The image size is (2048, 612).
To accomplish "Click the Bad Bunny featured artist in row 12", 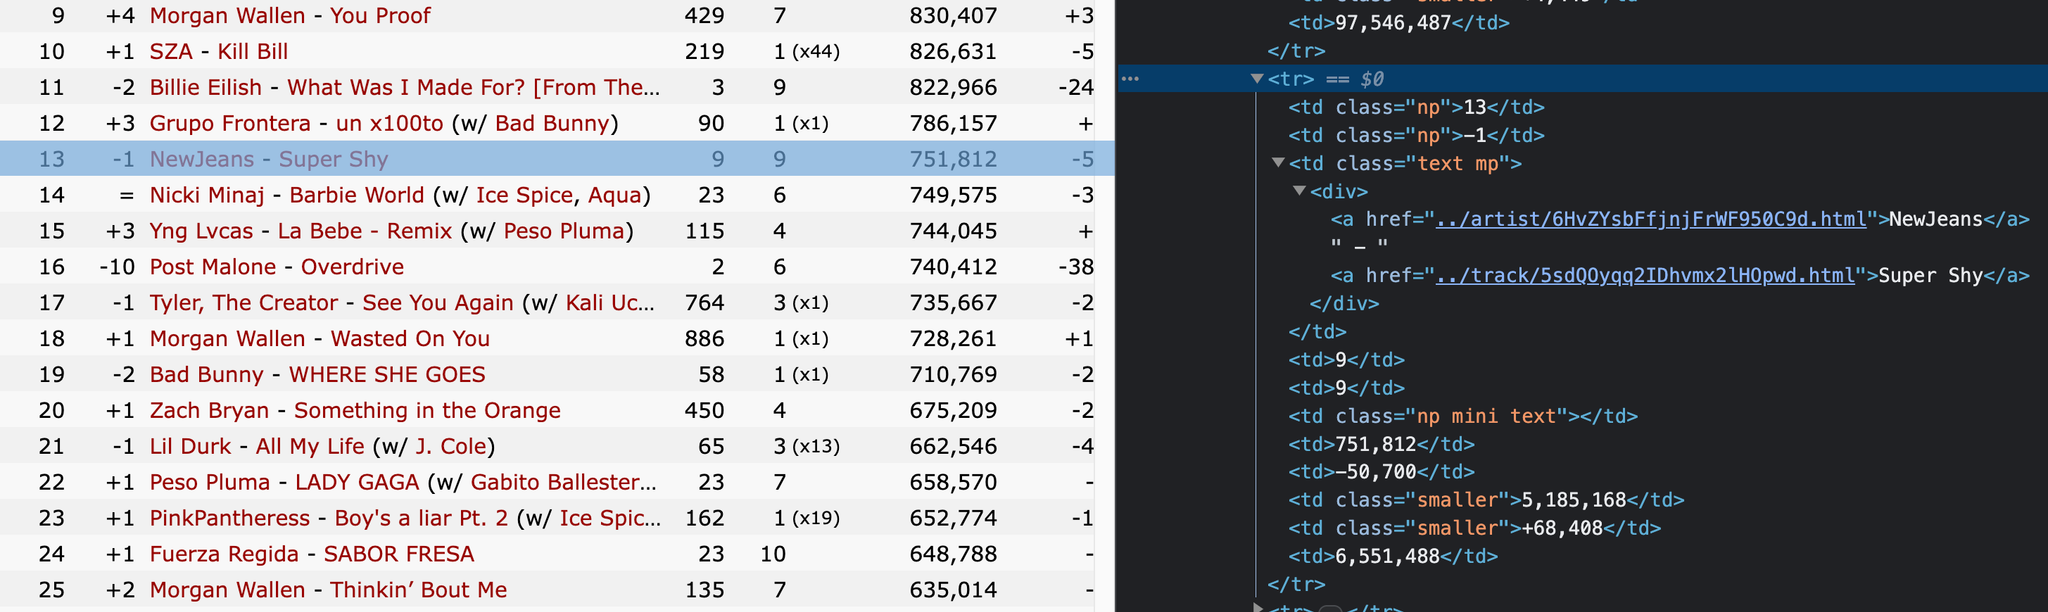I will tap(552, 124).
